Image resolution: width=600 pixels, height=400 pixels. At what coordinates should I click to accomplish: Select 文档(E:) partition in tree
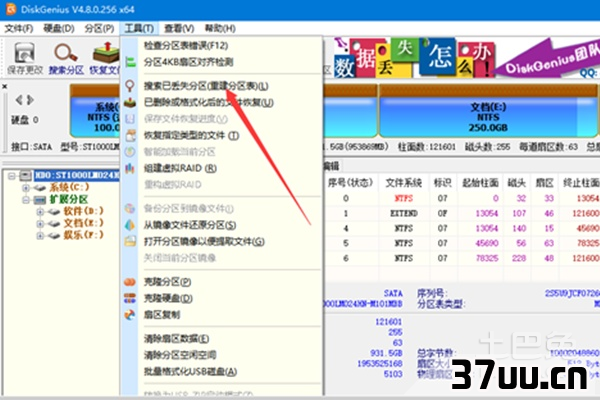(x=83, y=223)
